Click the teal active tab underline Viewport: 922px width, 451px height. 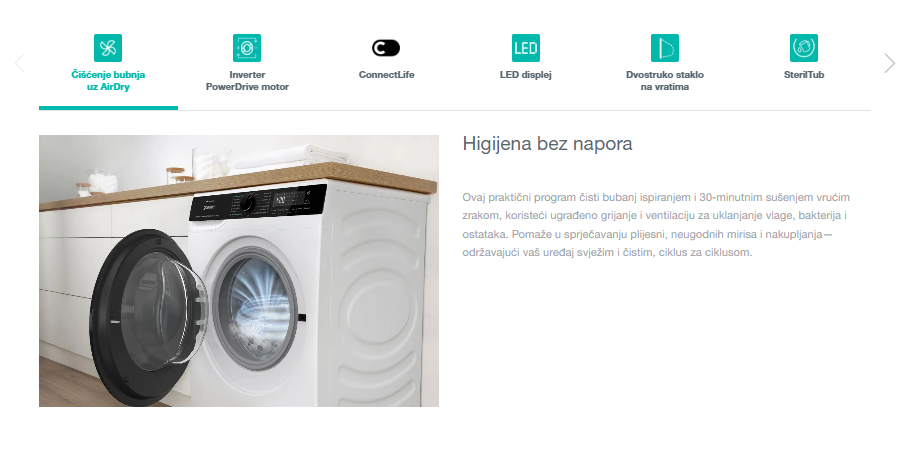(x=108, y=108)
